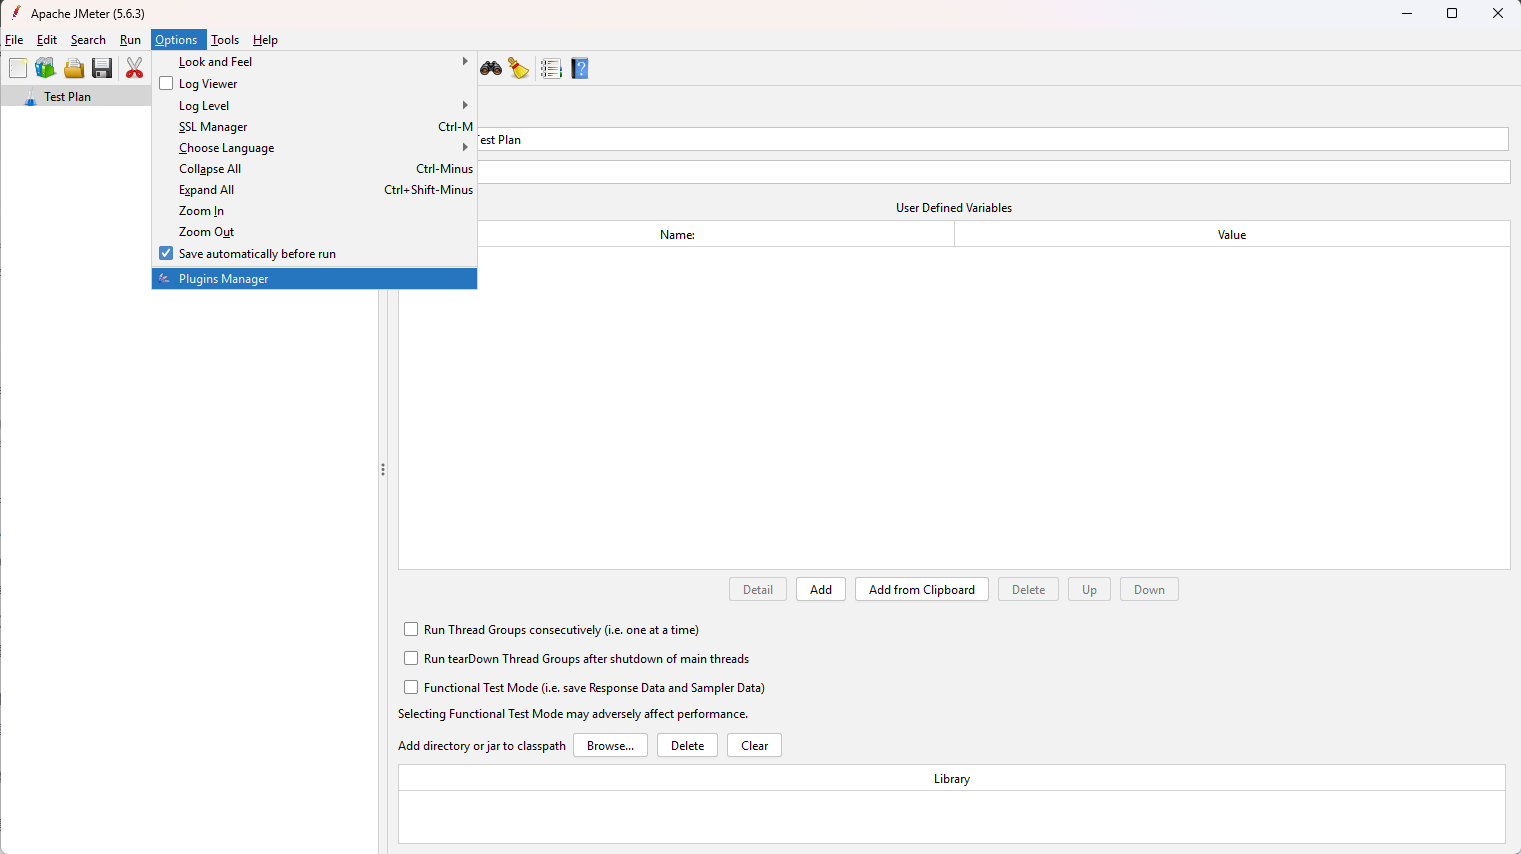Click the Up button

(1089, 590)
